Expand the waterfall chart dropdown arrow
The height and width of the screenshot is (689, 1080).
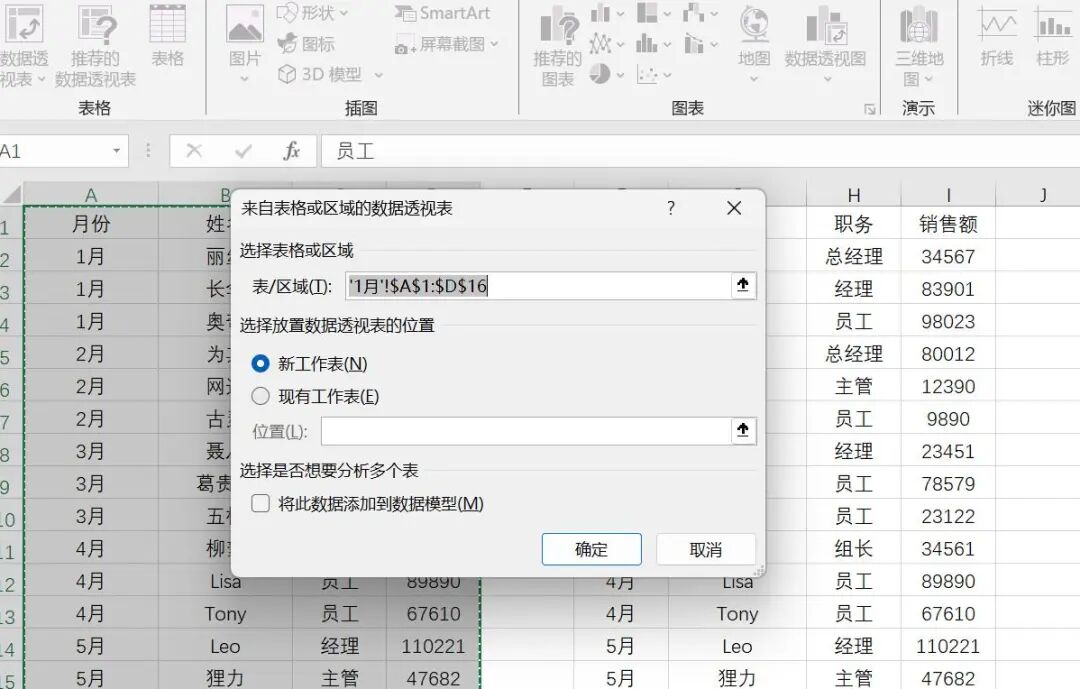tap(714, 13)
